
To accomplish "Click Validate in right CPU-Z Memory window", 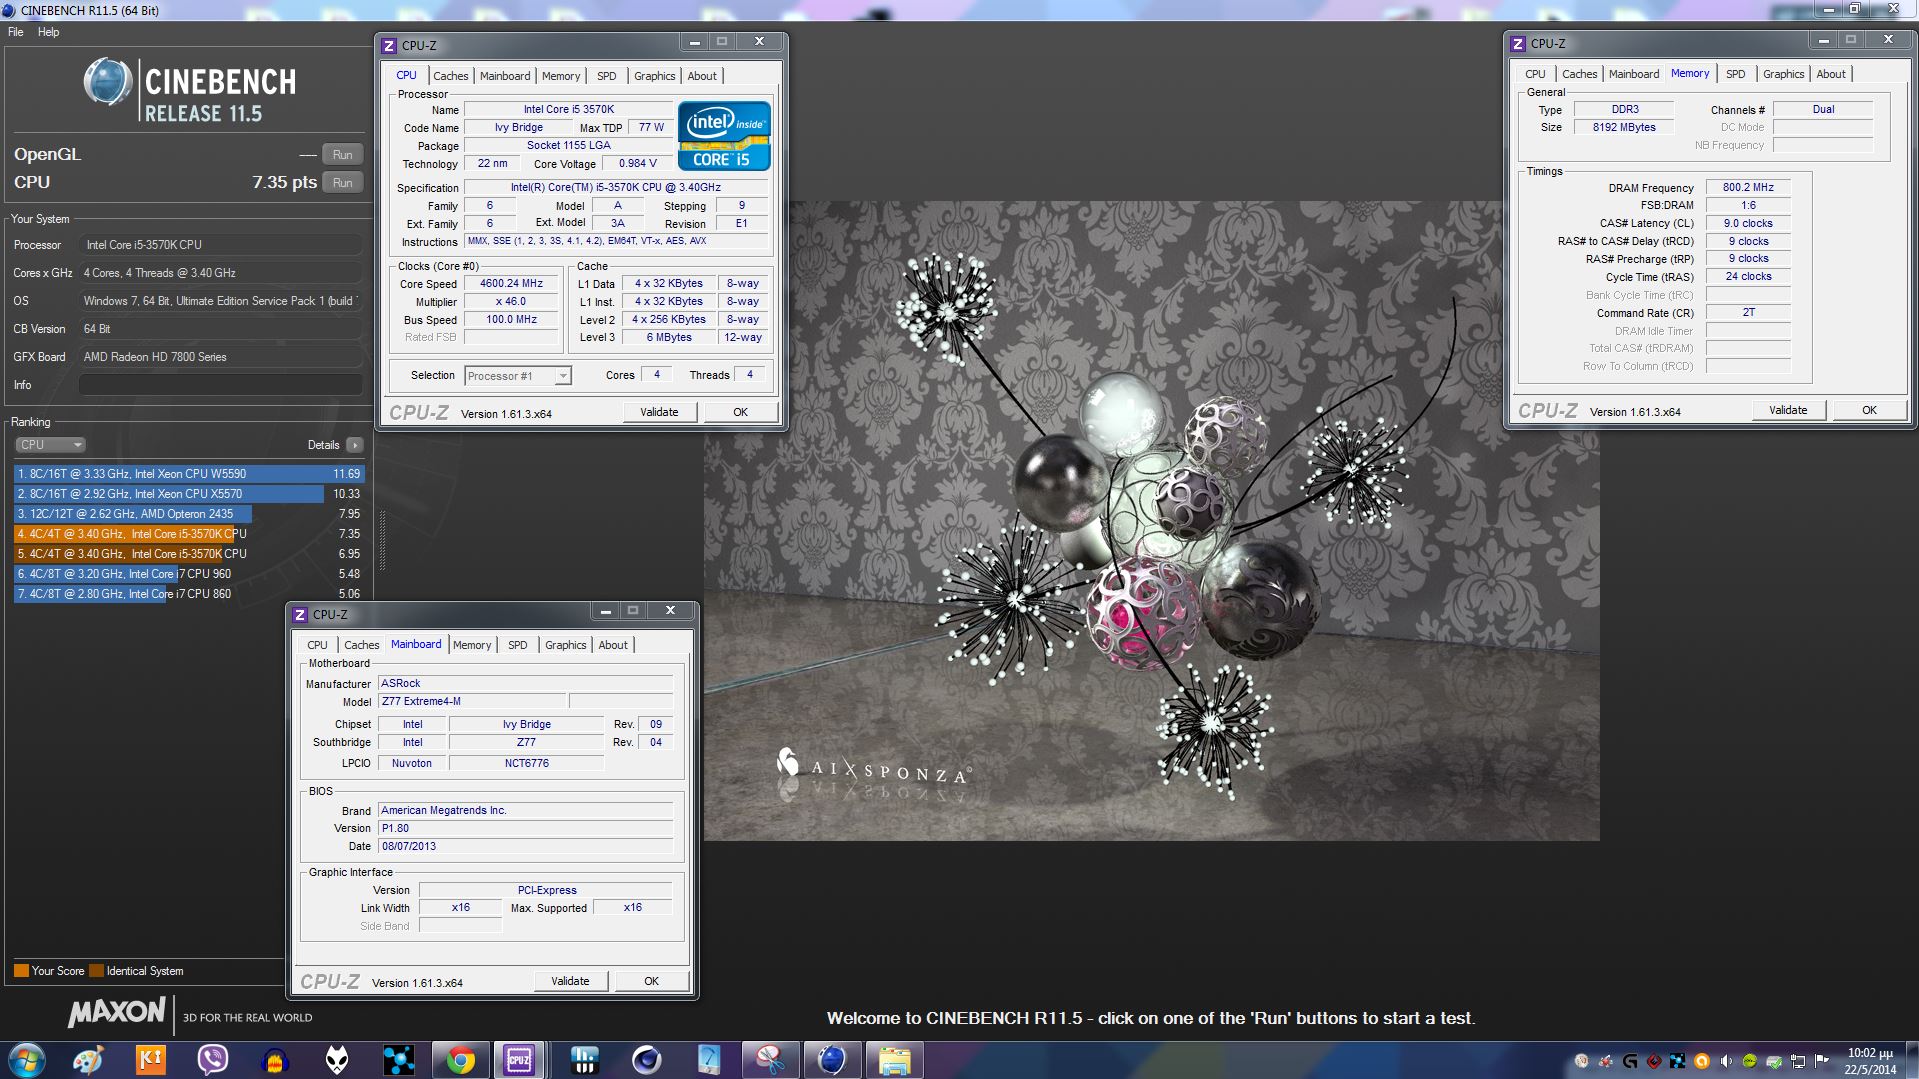I will point(1788,410).
